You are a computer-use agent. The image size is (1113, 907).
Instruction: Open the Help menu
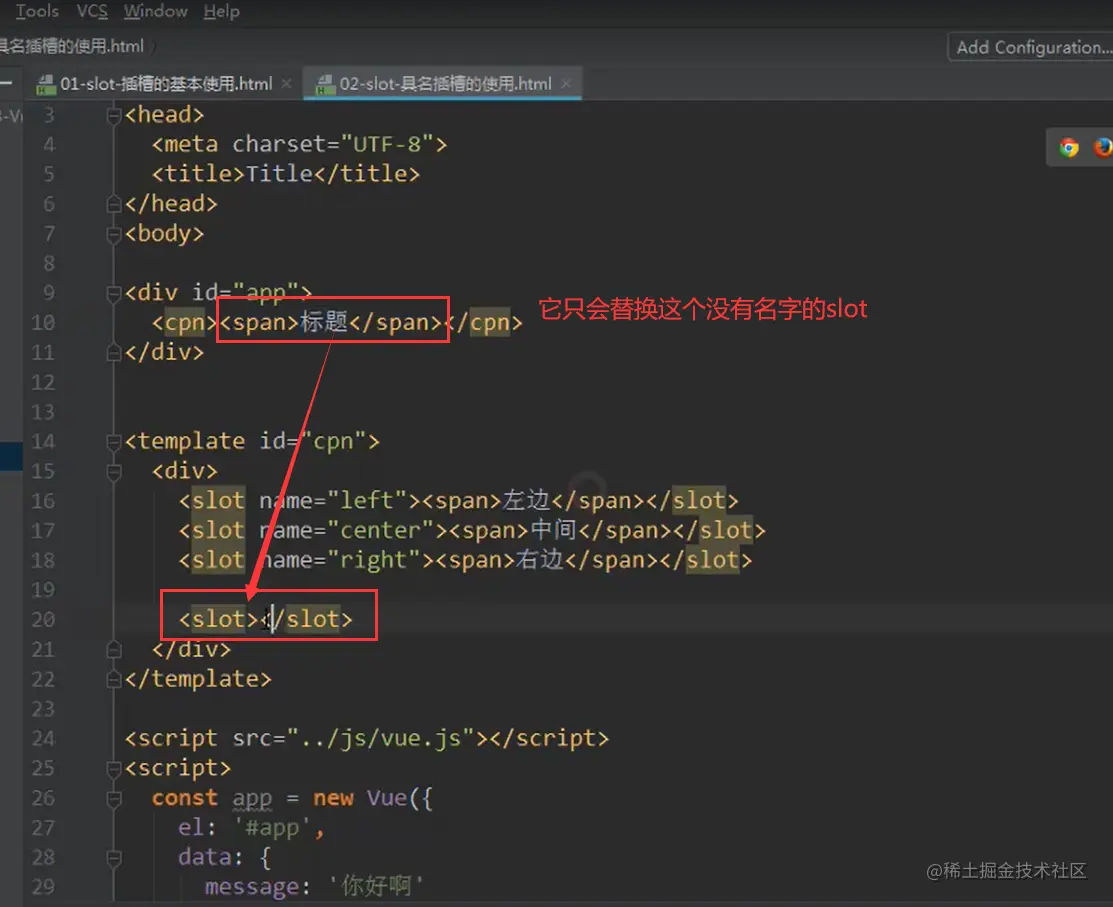click(221, 11)
